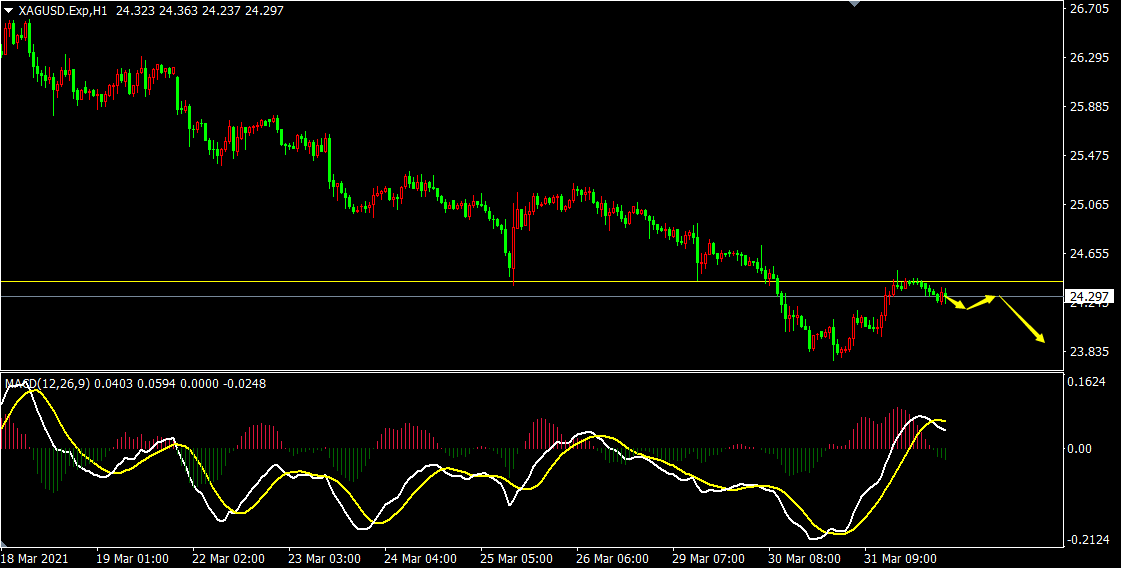The image size is (1121, 568).
Task: Click the 25.065 price scale label
Action: pyautogui.click(x=1089, y=205)
